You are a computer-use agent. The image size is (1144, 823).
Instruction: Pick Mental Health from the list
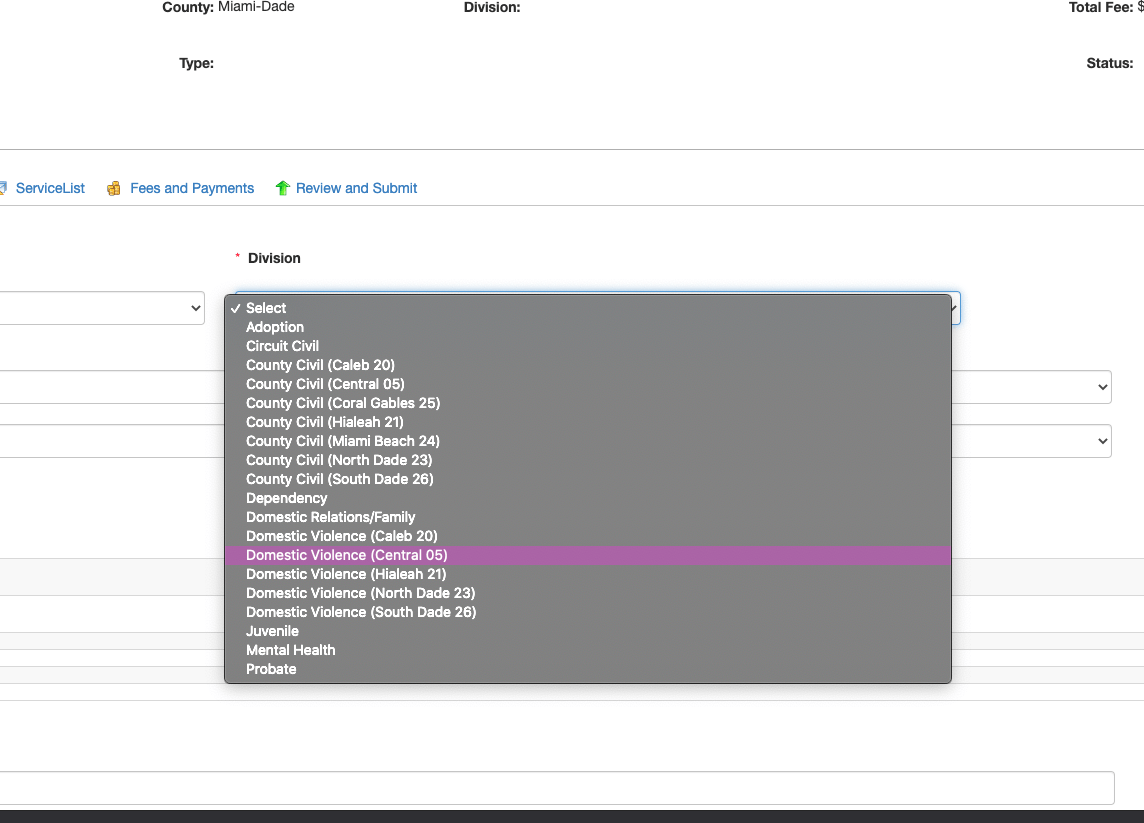290,650
